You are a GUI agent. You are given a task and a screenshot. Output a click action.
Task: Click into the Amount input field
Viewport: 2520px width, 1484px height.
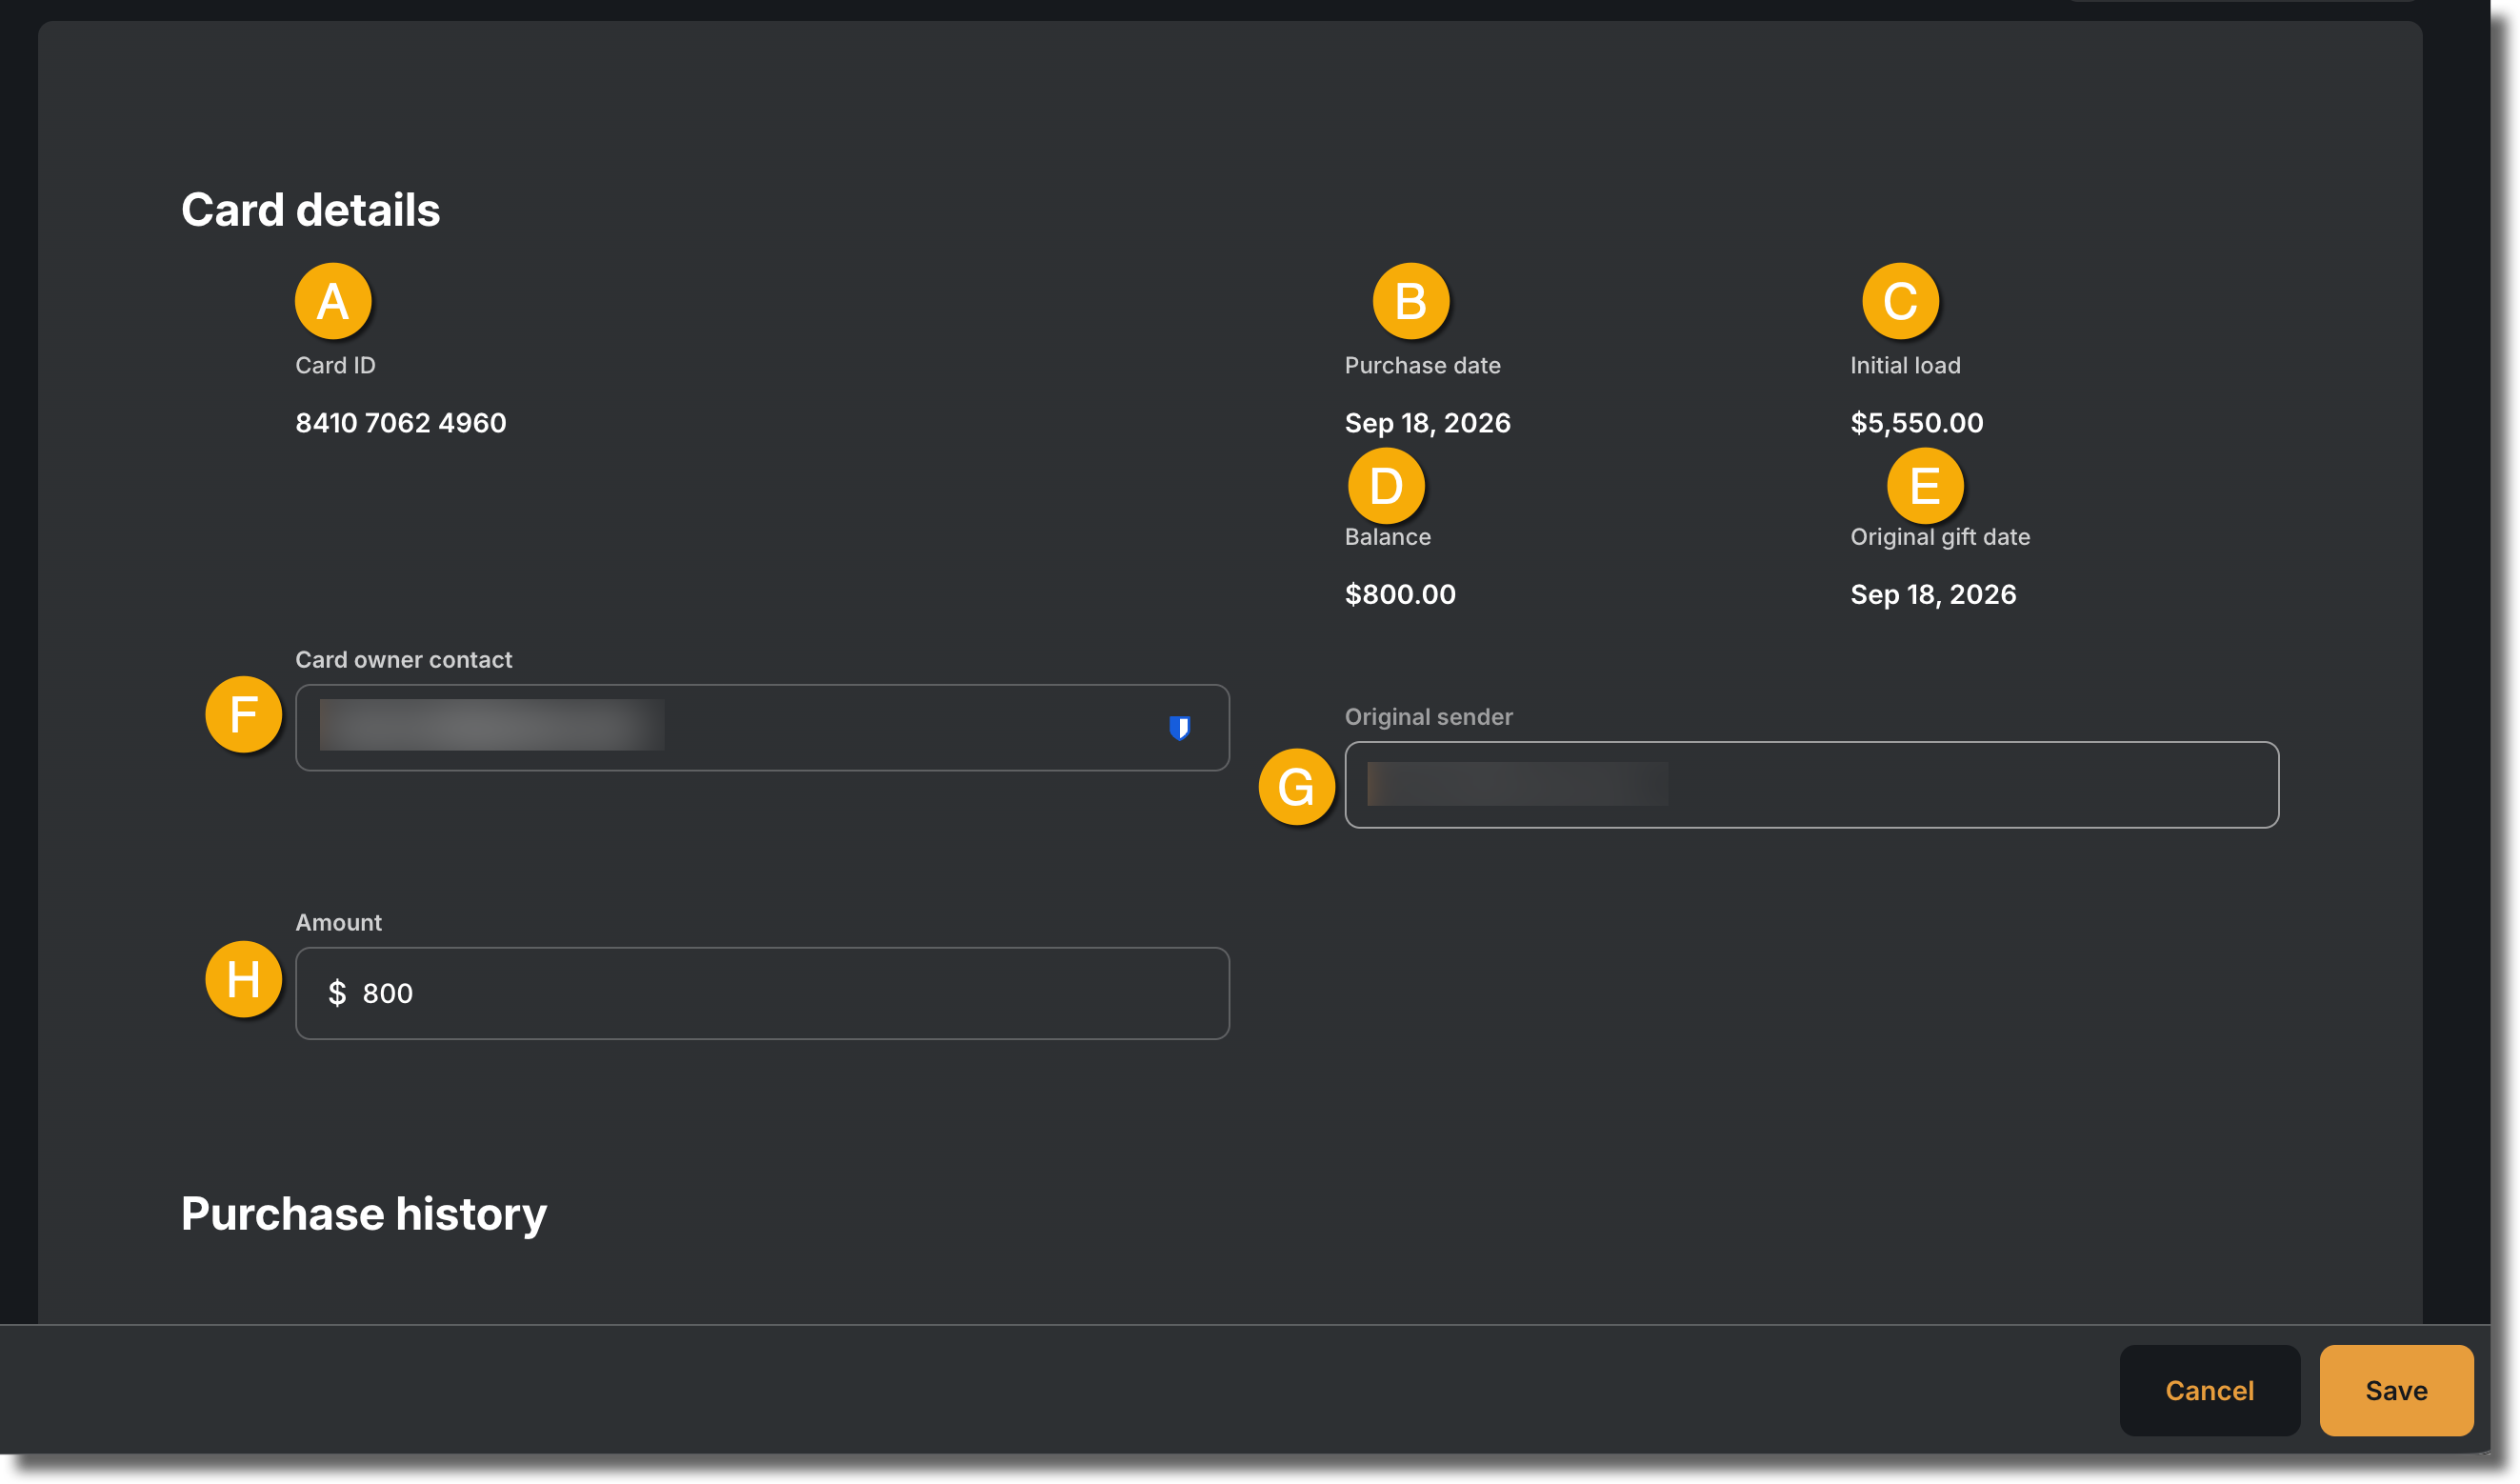762,993
